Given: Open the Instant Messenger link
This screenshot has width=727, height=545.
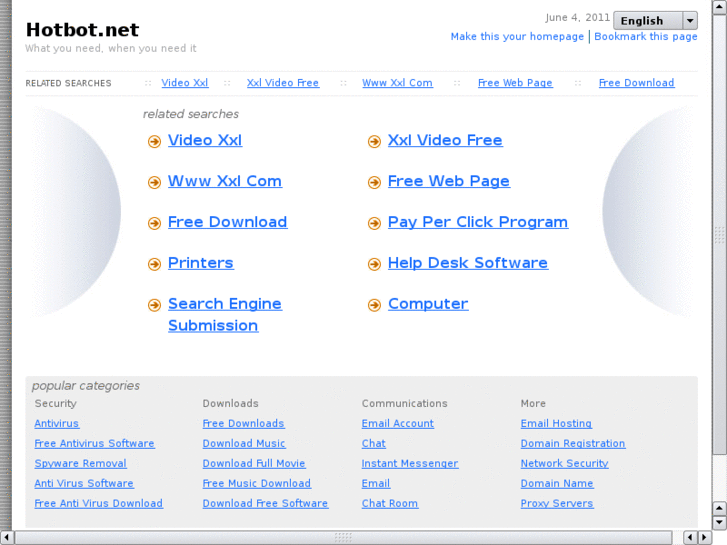Looking at the screenshot, I should point(410,464).
